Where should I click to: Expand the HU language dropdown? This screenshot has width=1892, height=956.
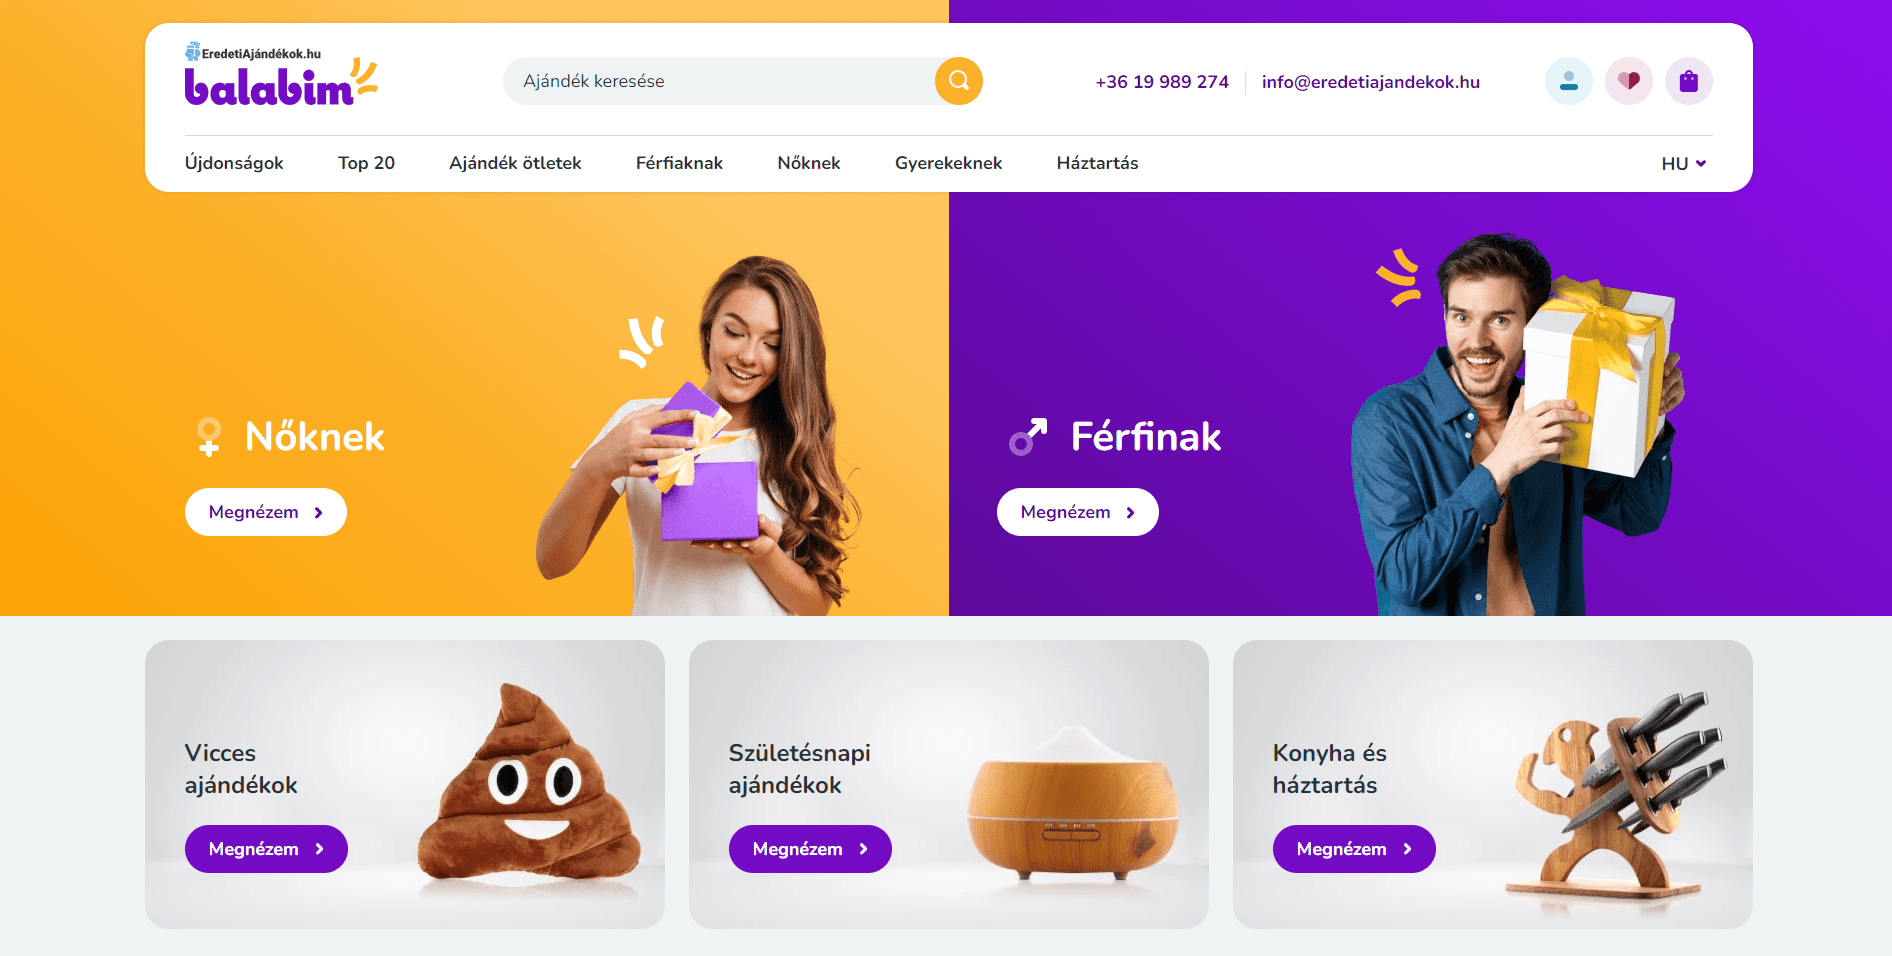click(1683, 163)
